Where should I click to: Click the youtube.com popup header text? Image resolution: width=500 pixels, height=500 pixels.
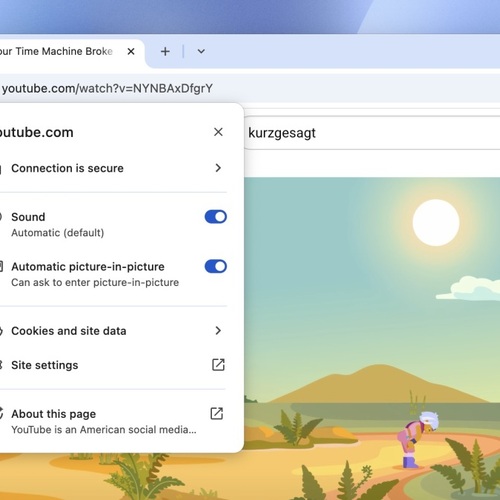tap(36, 132)
